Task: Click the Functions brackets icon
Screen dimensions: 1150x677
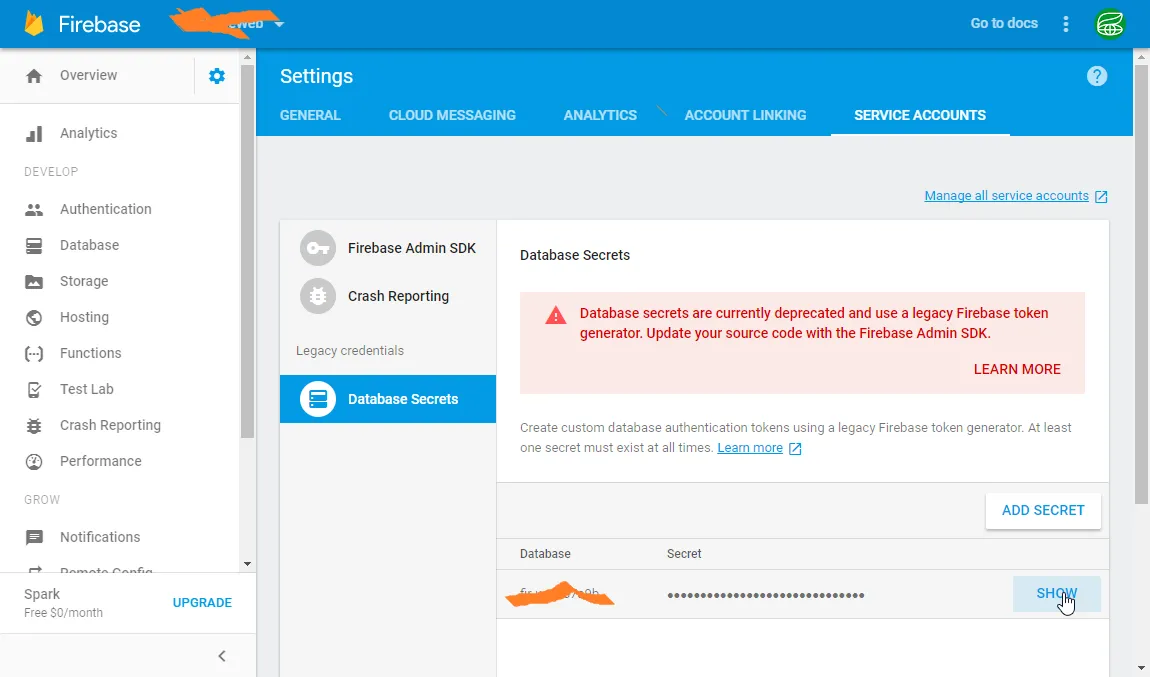Action: (x=34, y=354)
